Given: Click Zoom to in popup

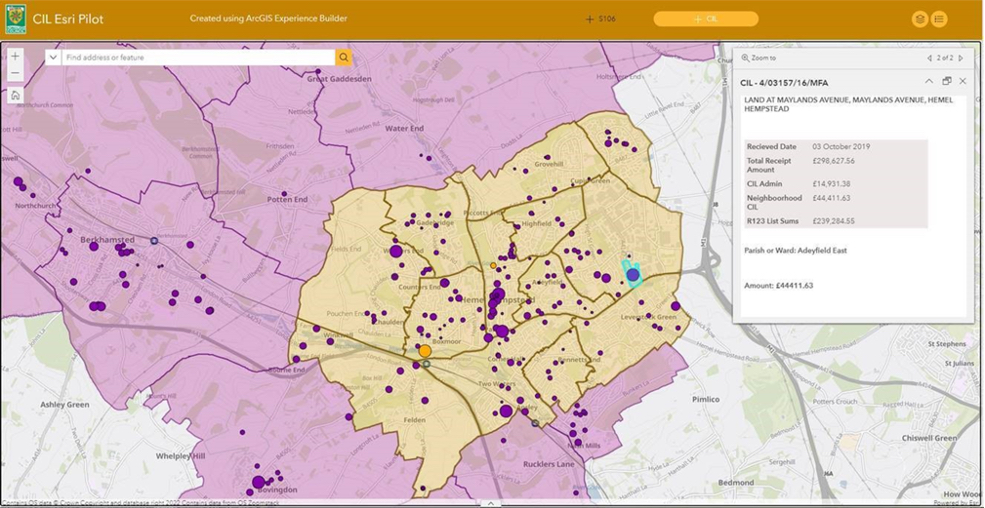Looking at the screenshot, I should (759, 58).
